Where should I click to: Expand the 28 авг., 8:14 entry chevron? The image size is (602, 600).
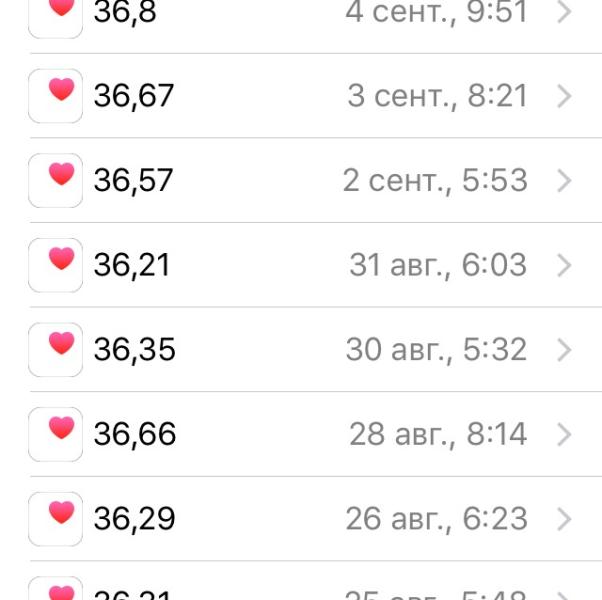(x=564, y=435)
